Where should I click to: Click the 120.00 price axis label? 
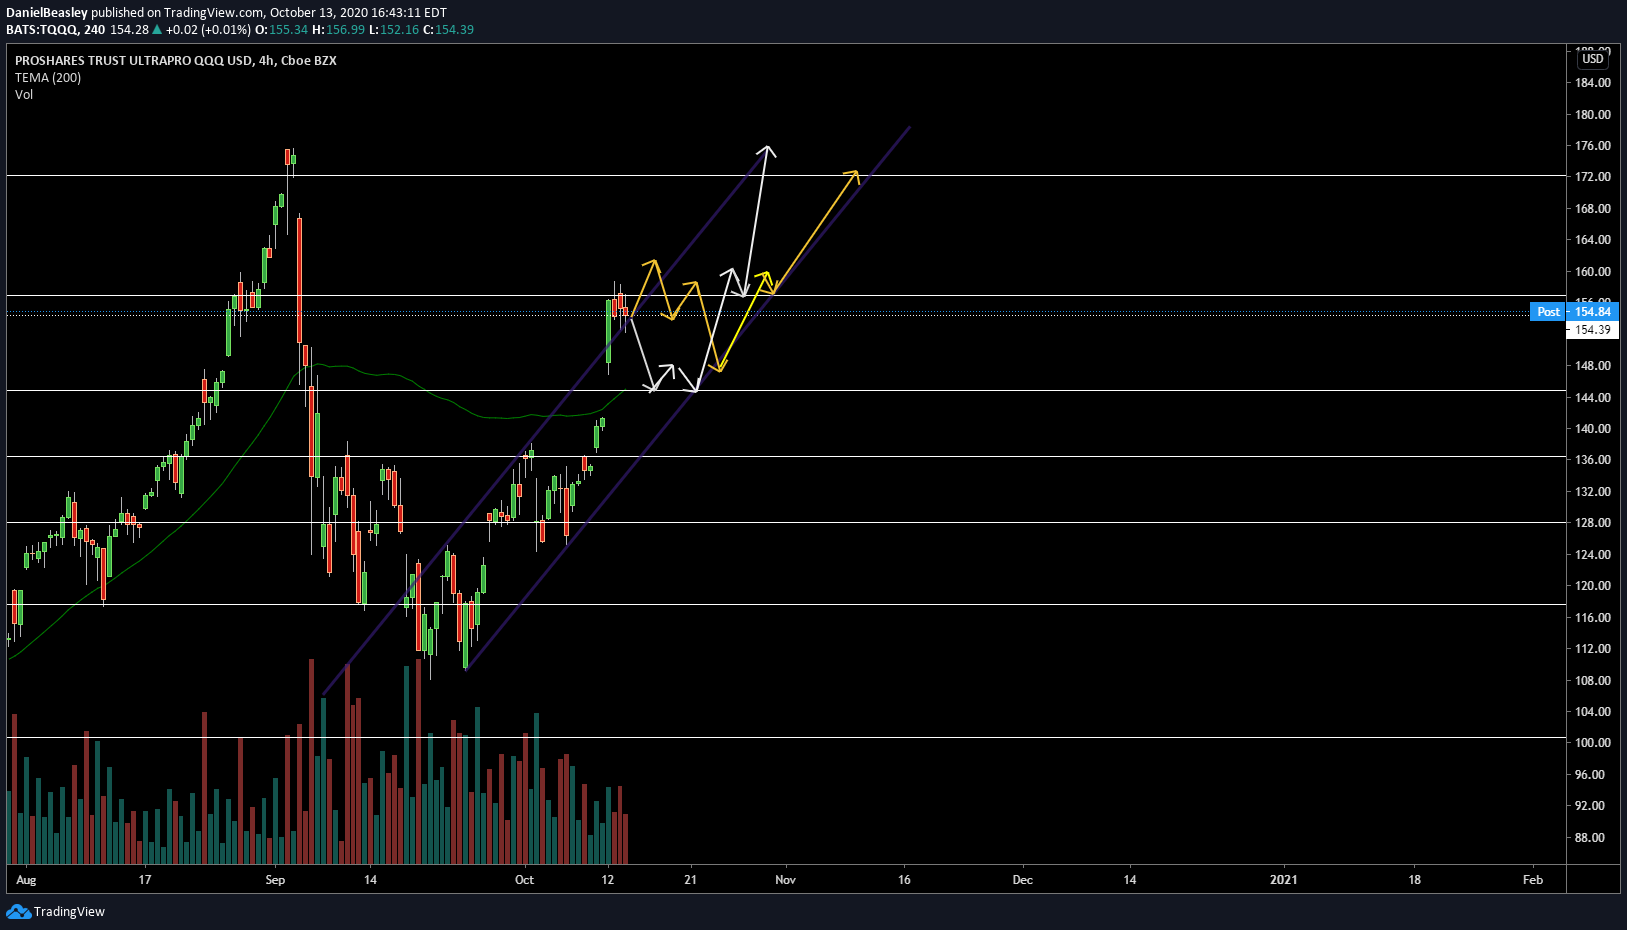(x=1593, y=586)
